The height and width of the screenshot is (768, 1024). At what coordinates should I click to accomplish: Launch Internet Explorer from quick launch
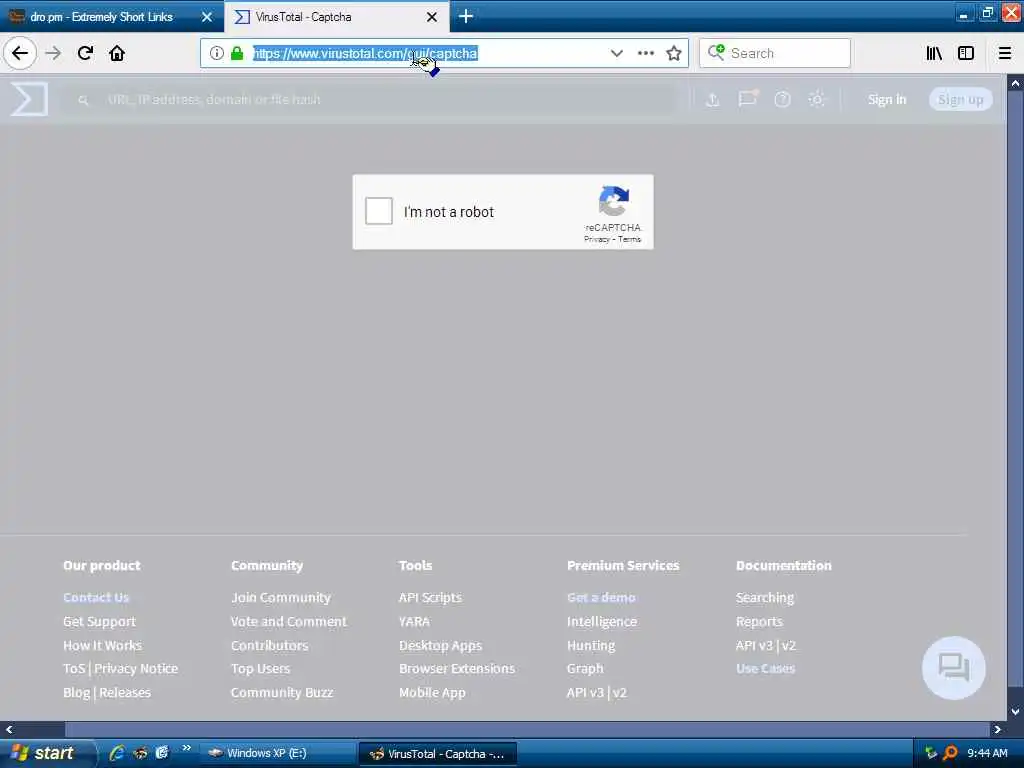coord(117,753)
